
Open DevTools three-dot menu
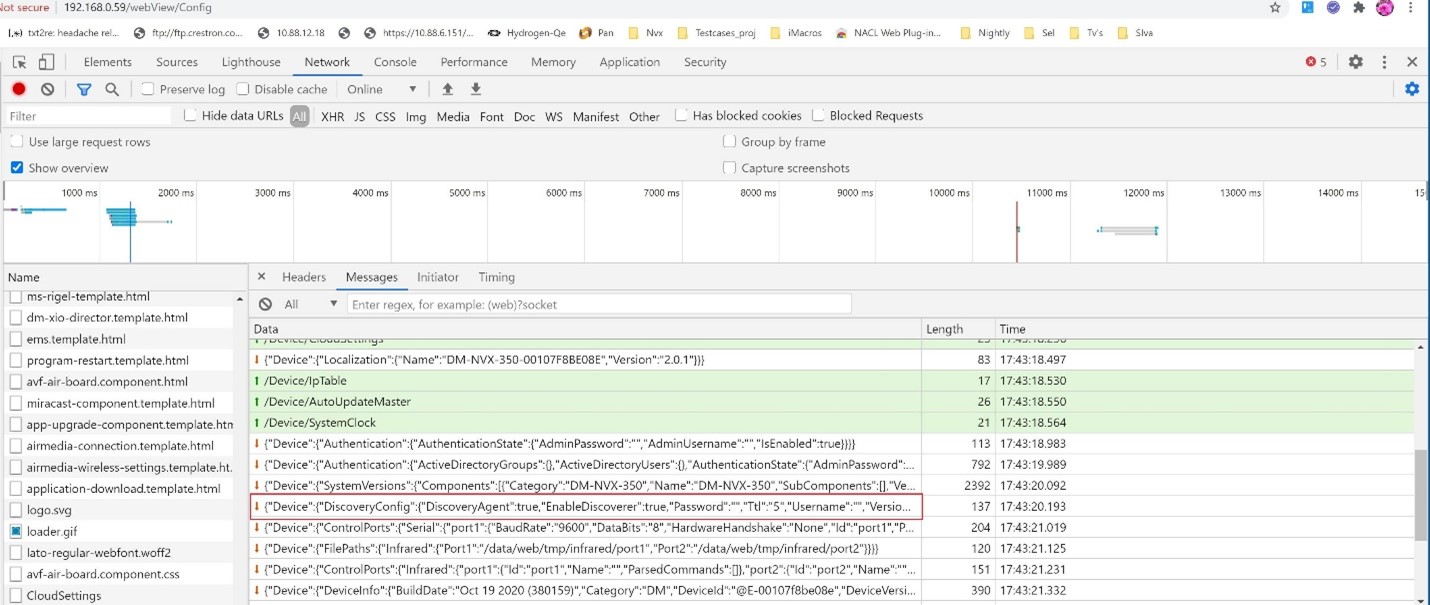click(1384, 62)
